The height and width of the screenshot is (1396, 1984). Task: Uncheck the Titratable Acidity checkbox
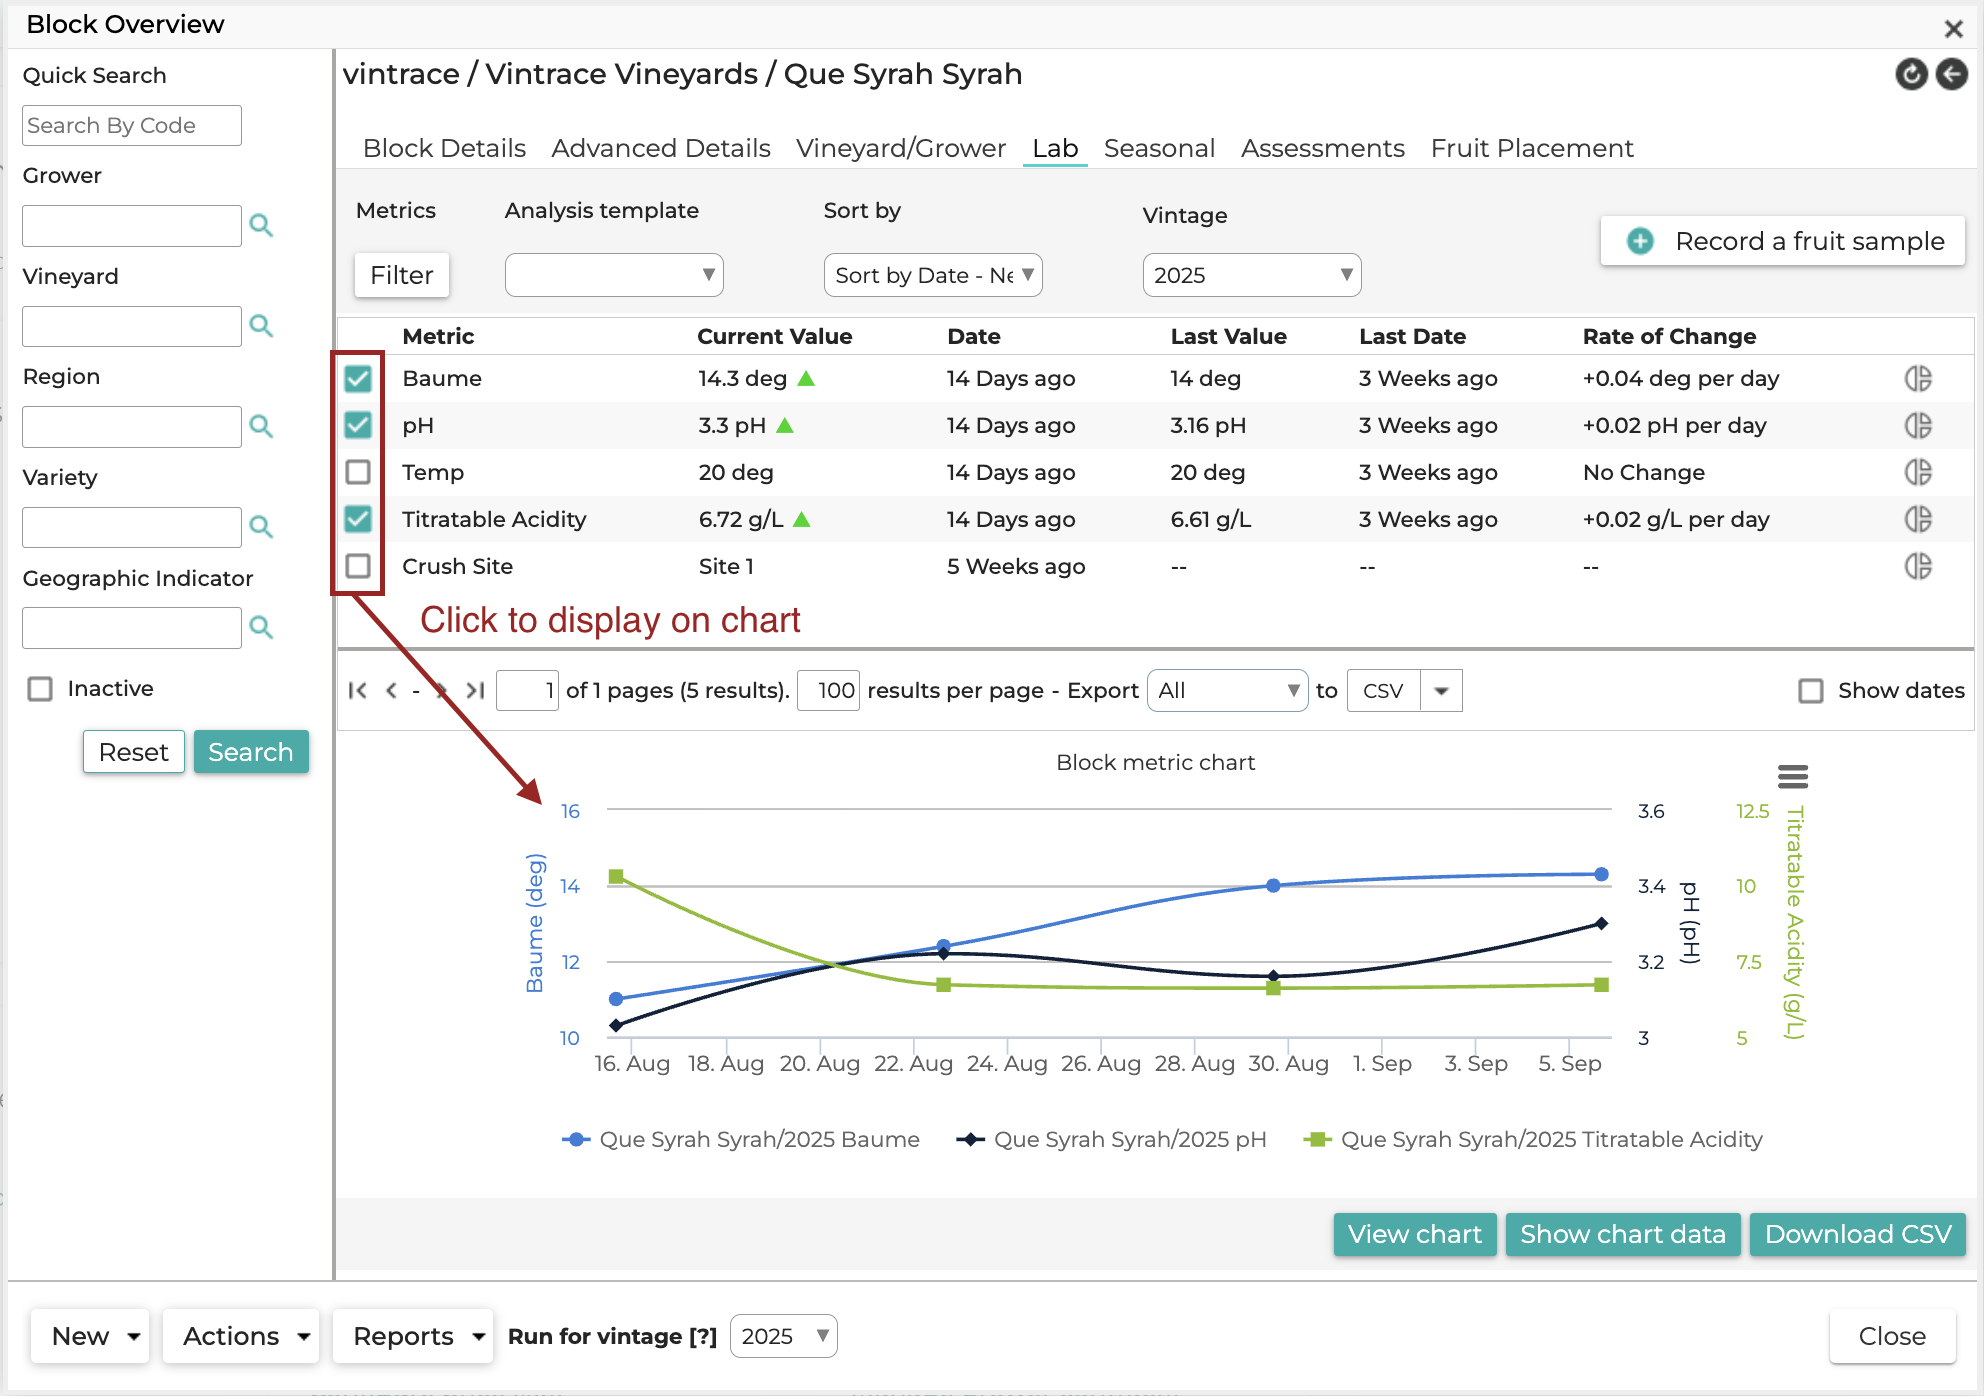[x=358, y=519]
